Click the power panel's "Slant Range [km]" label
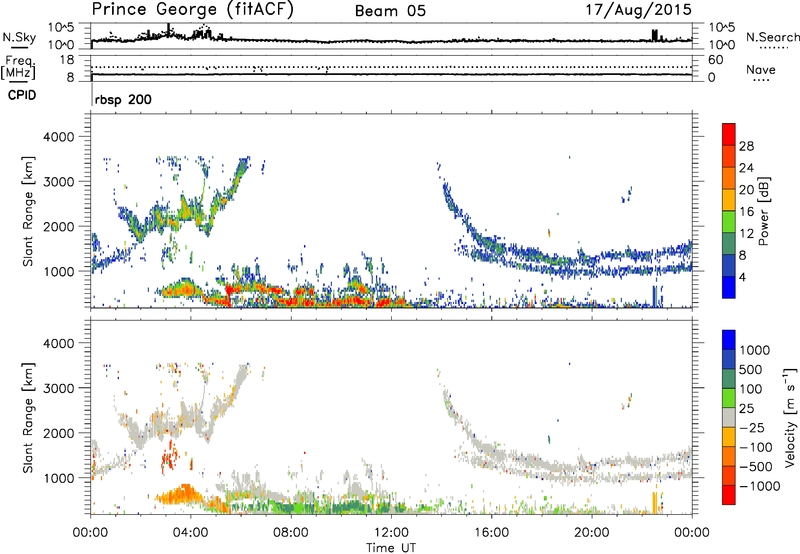Image resolution: width=800 pixels, height=554 pixels. click(28, 211)
